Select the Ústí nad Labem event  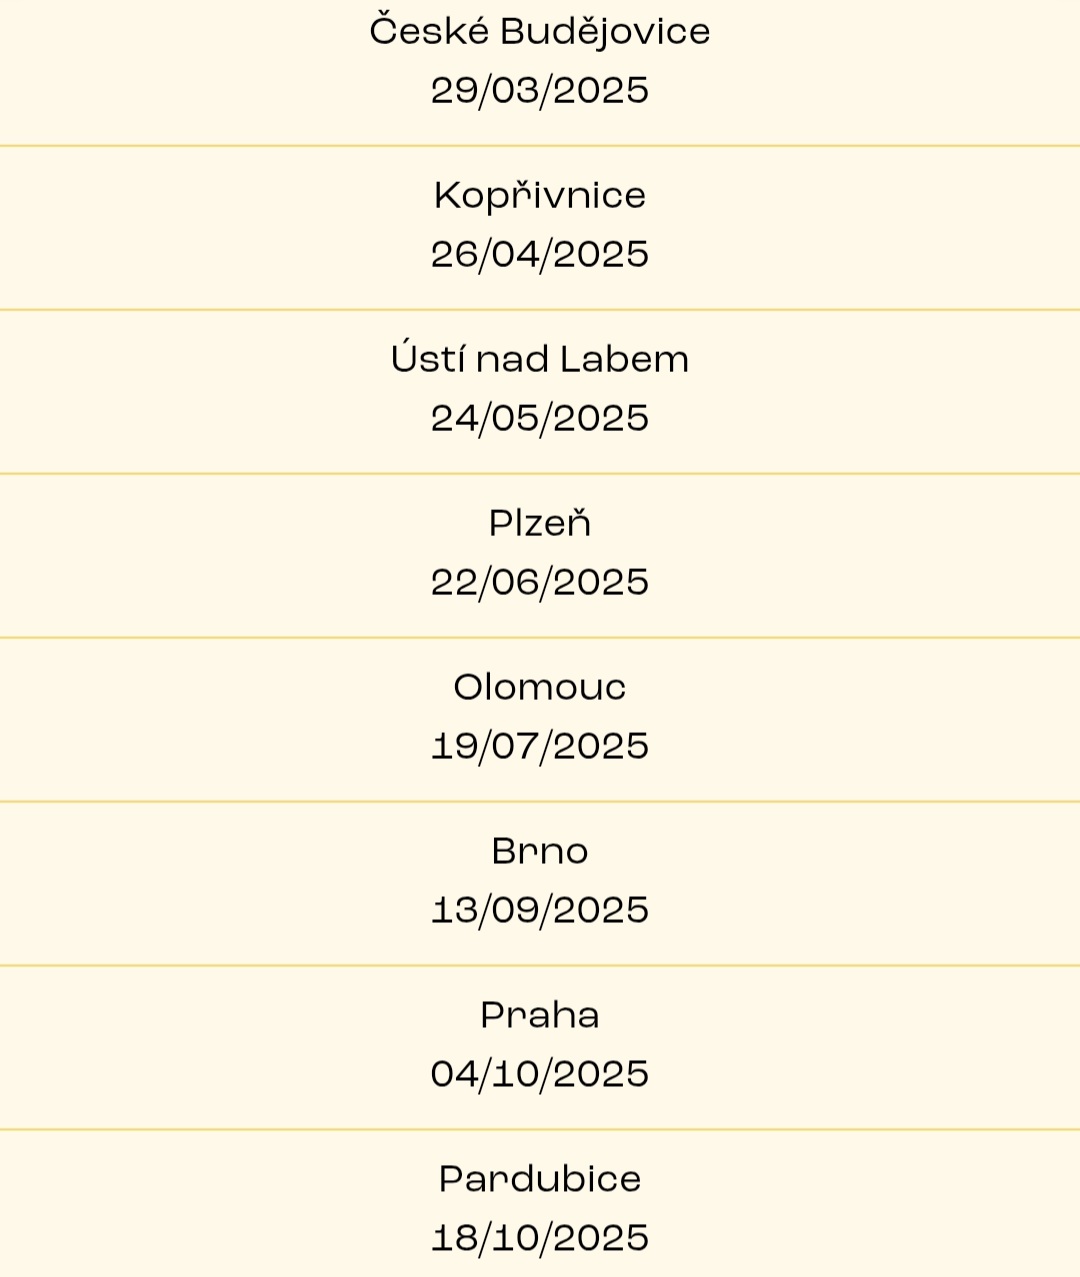(x=540, y=392)
